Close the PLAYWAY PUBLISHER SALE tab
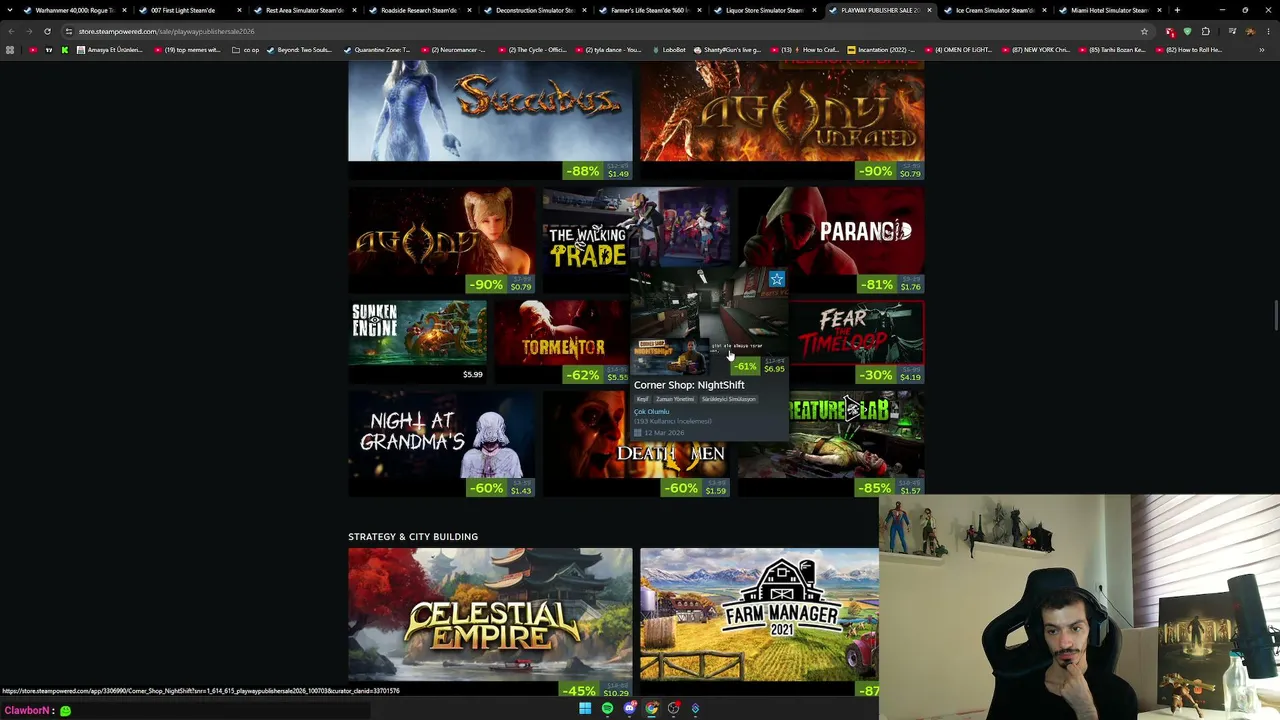 [929, 10]
